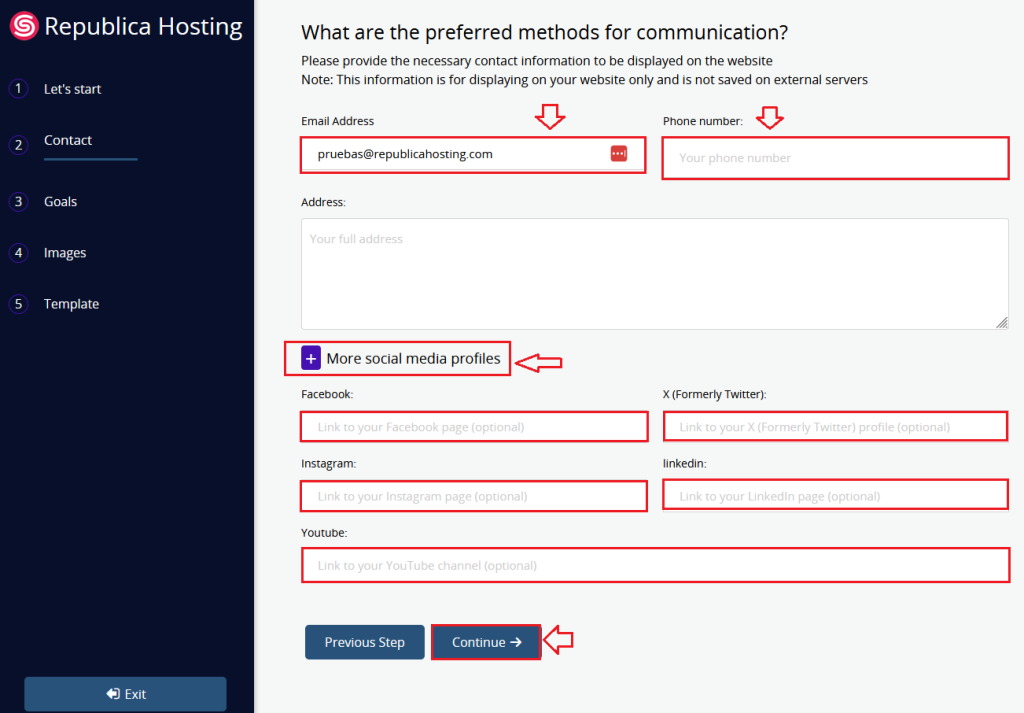Click into the Facebook link field

coord(474,427)
